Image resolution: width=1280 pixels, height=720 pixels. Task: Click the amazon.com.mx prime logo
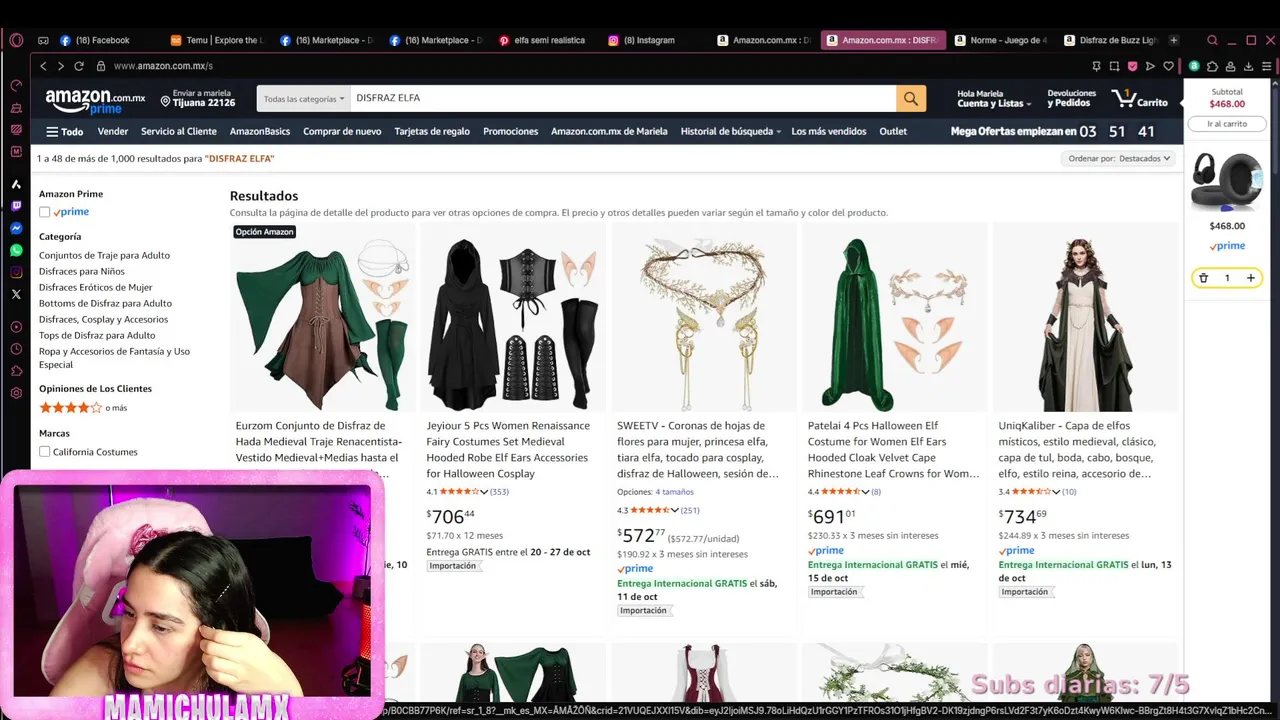click(95, 100)
